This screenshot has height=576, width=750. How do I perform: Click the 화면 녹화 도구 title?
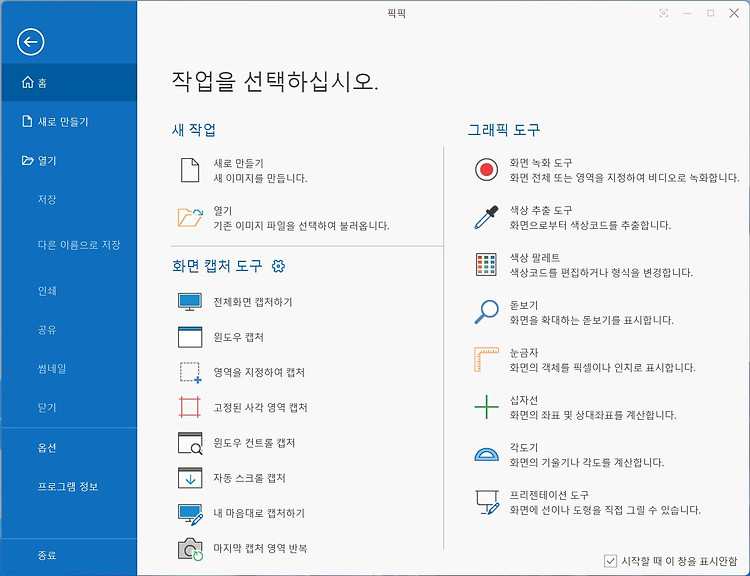pyautogui.click(x=541, y=163)
